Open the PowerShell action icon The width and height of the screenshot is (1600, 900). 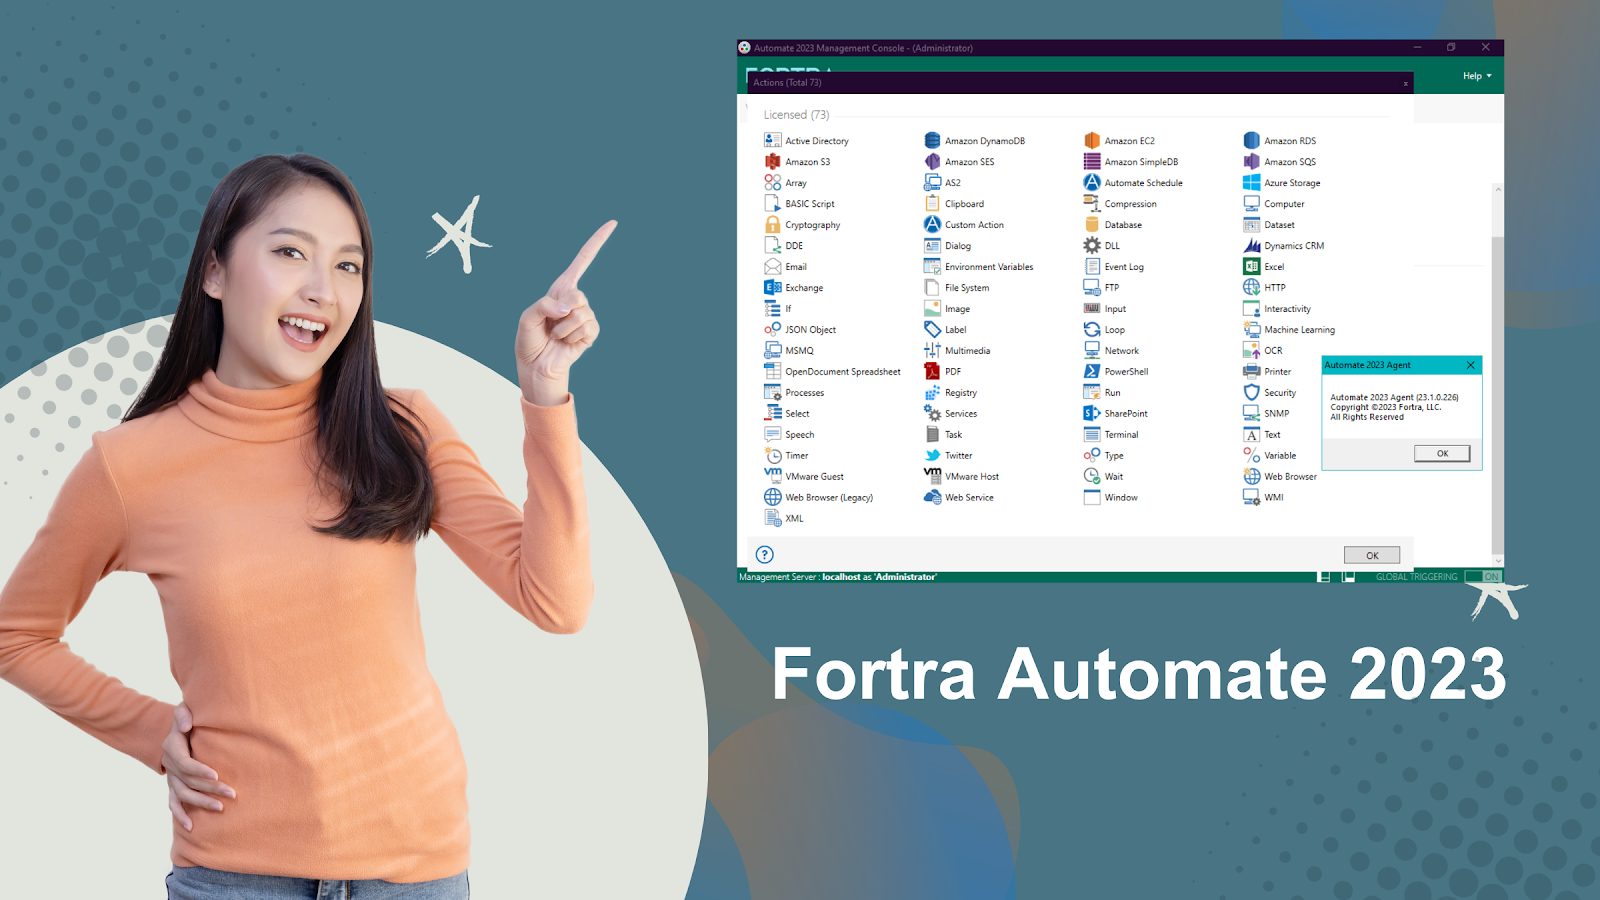(x=1092, y=371)
